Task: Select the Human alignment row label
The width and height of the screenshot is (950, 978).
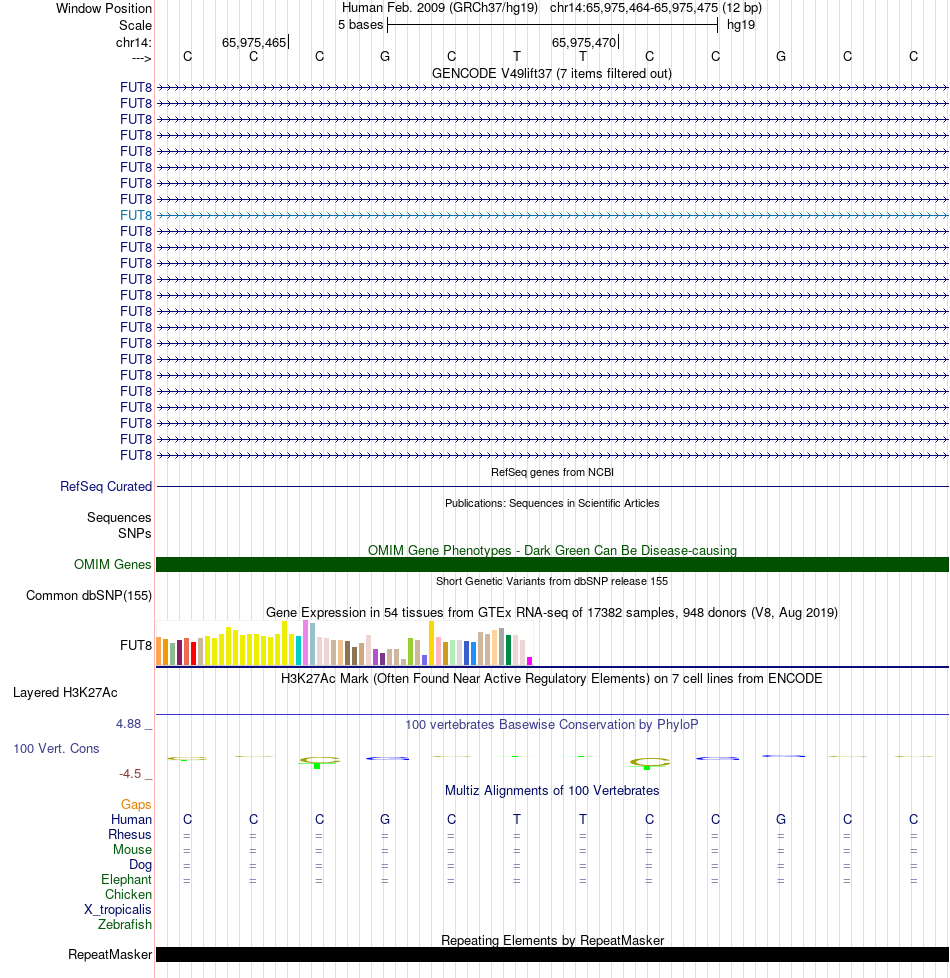Action: tap(131, 820)
